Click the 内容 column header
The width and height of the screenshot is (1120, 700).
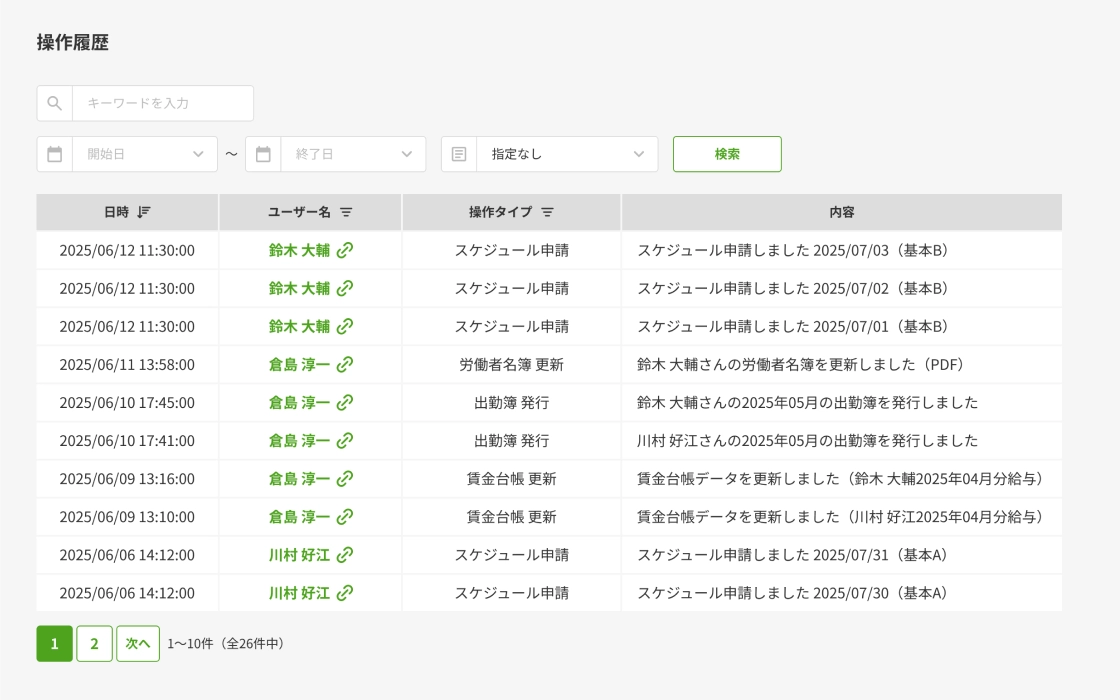(841, 212)
